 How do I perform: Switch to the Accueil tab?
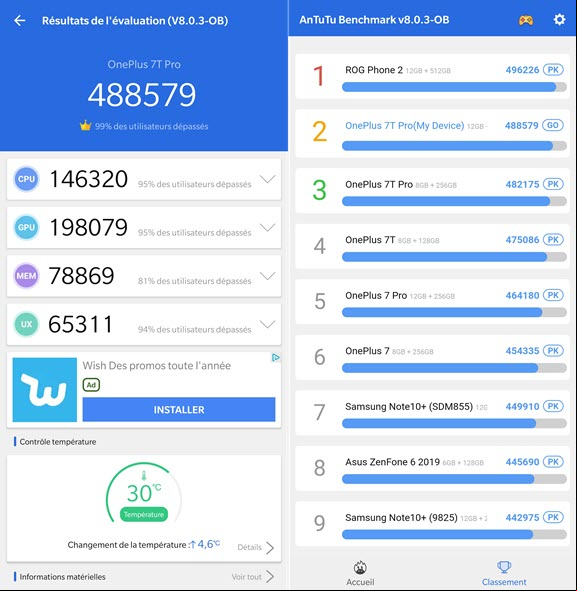pos(360,573)
